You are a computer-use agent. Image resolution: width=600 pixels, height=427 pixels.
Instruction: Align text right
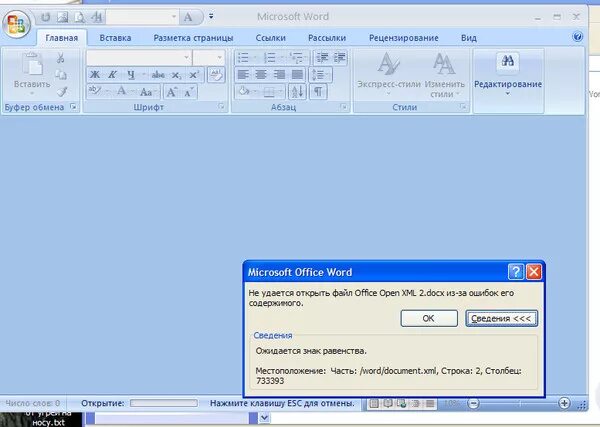279,75
